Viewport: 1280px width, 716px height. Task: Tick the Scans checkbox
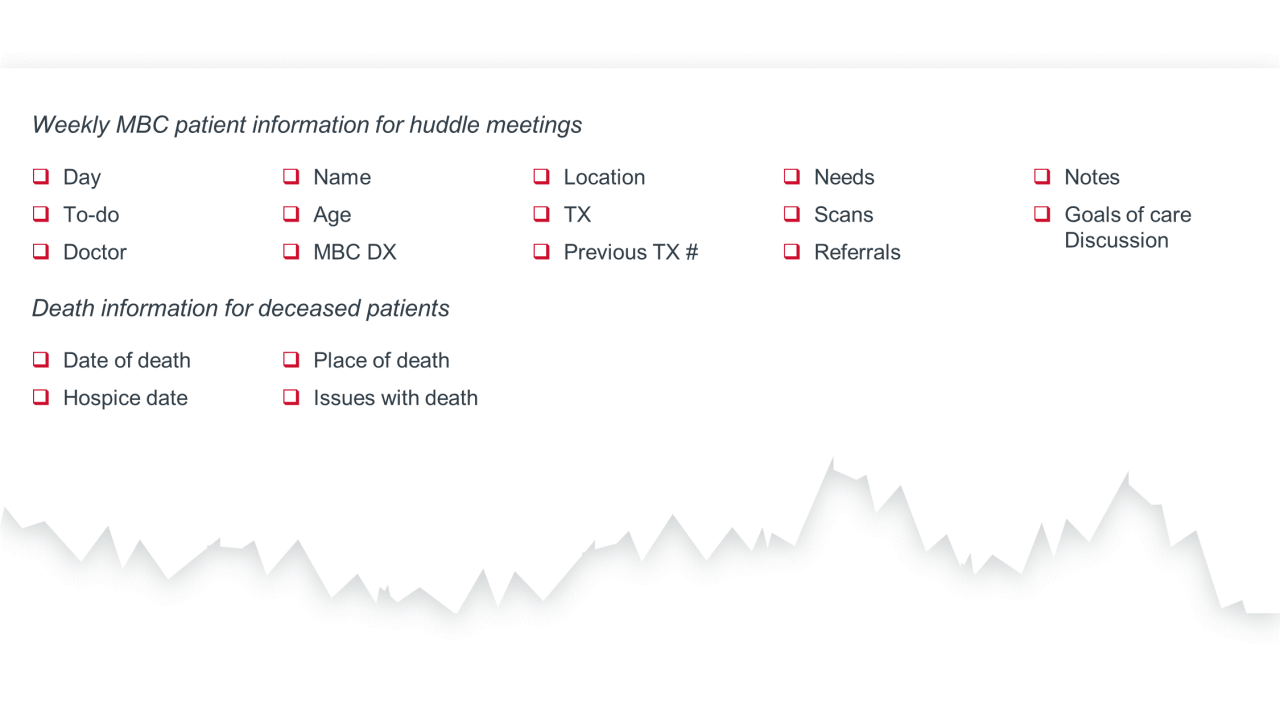[792, 214]
